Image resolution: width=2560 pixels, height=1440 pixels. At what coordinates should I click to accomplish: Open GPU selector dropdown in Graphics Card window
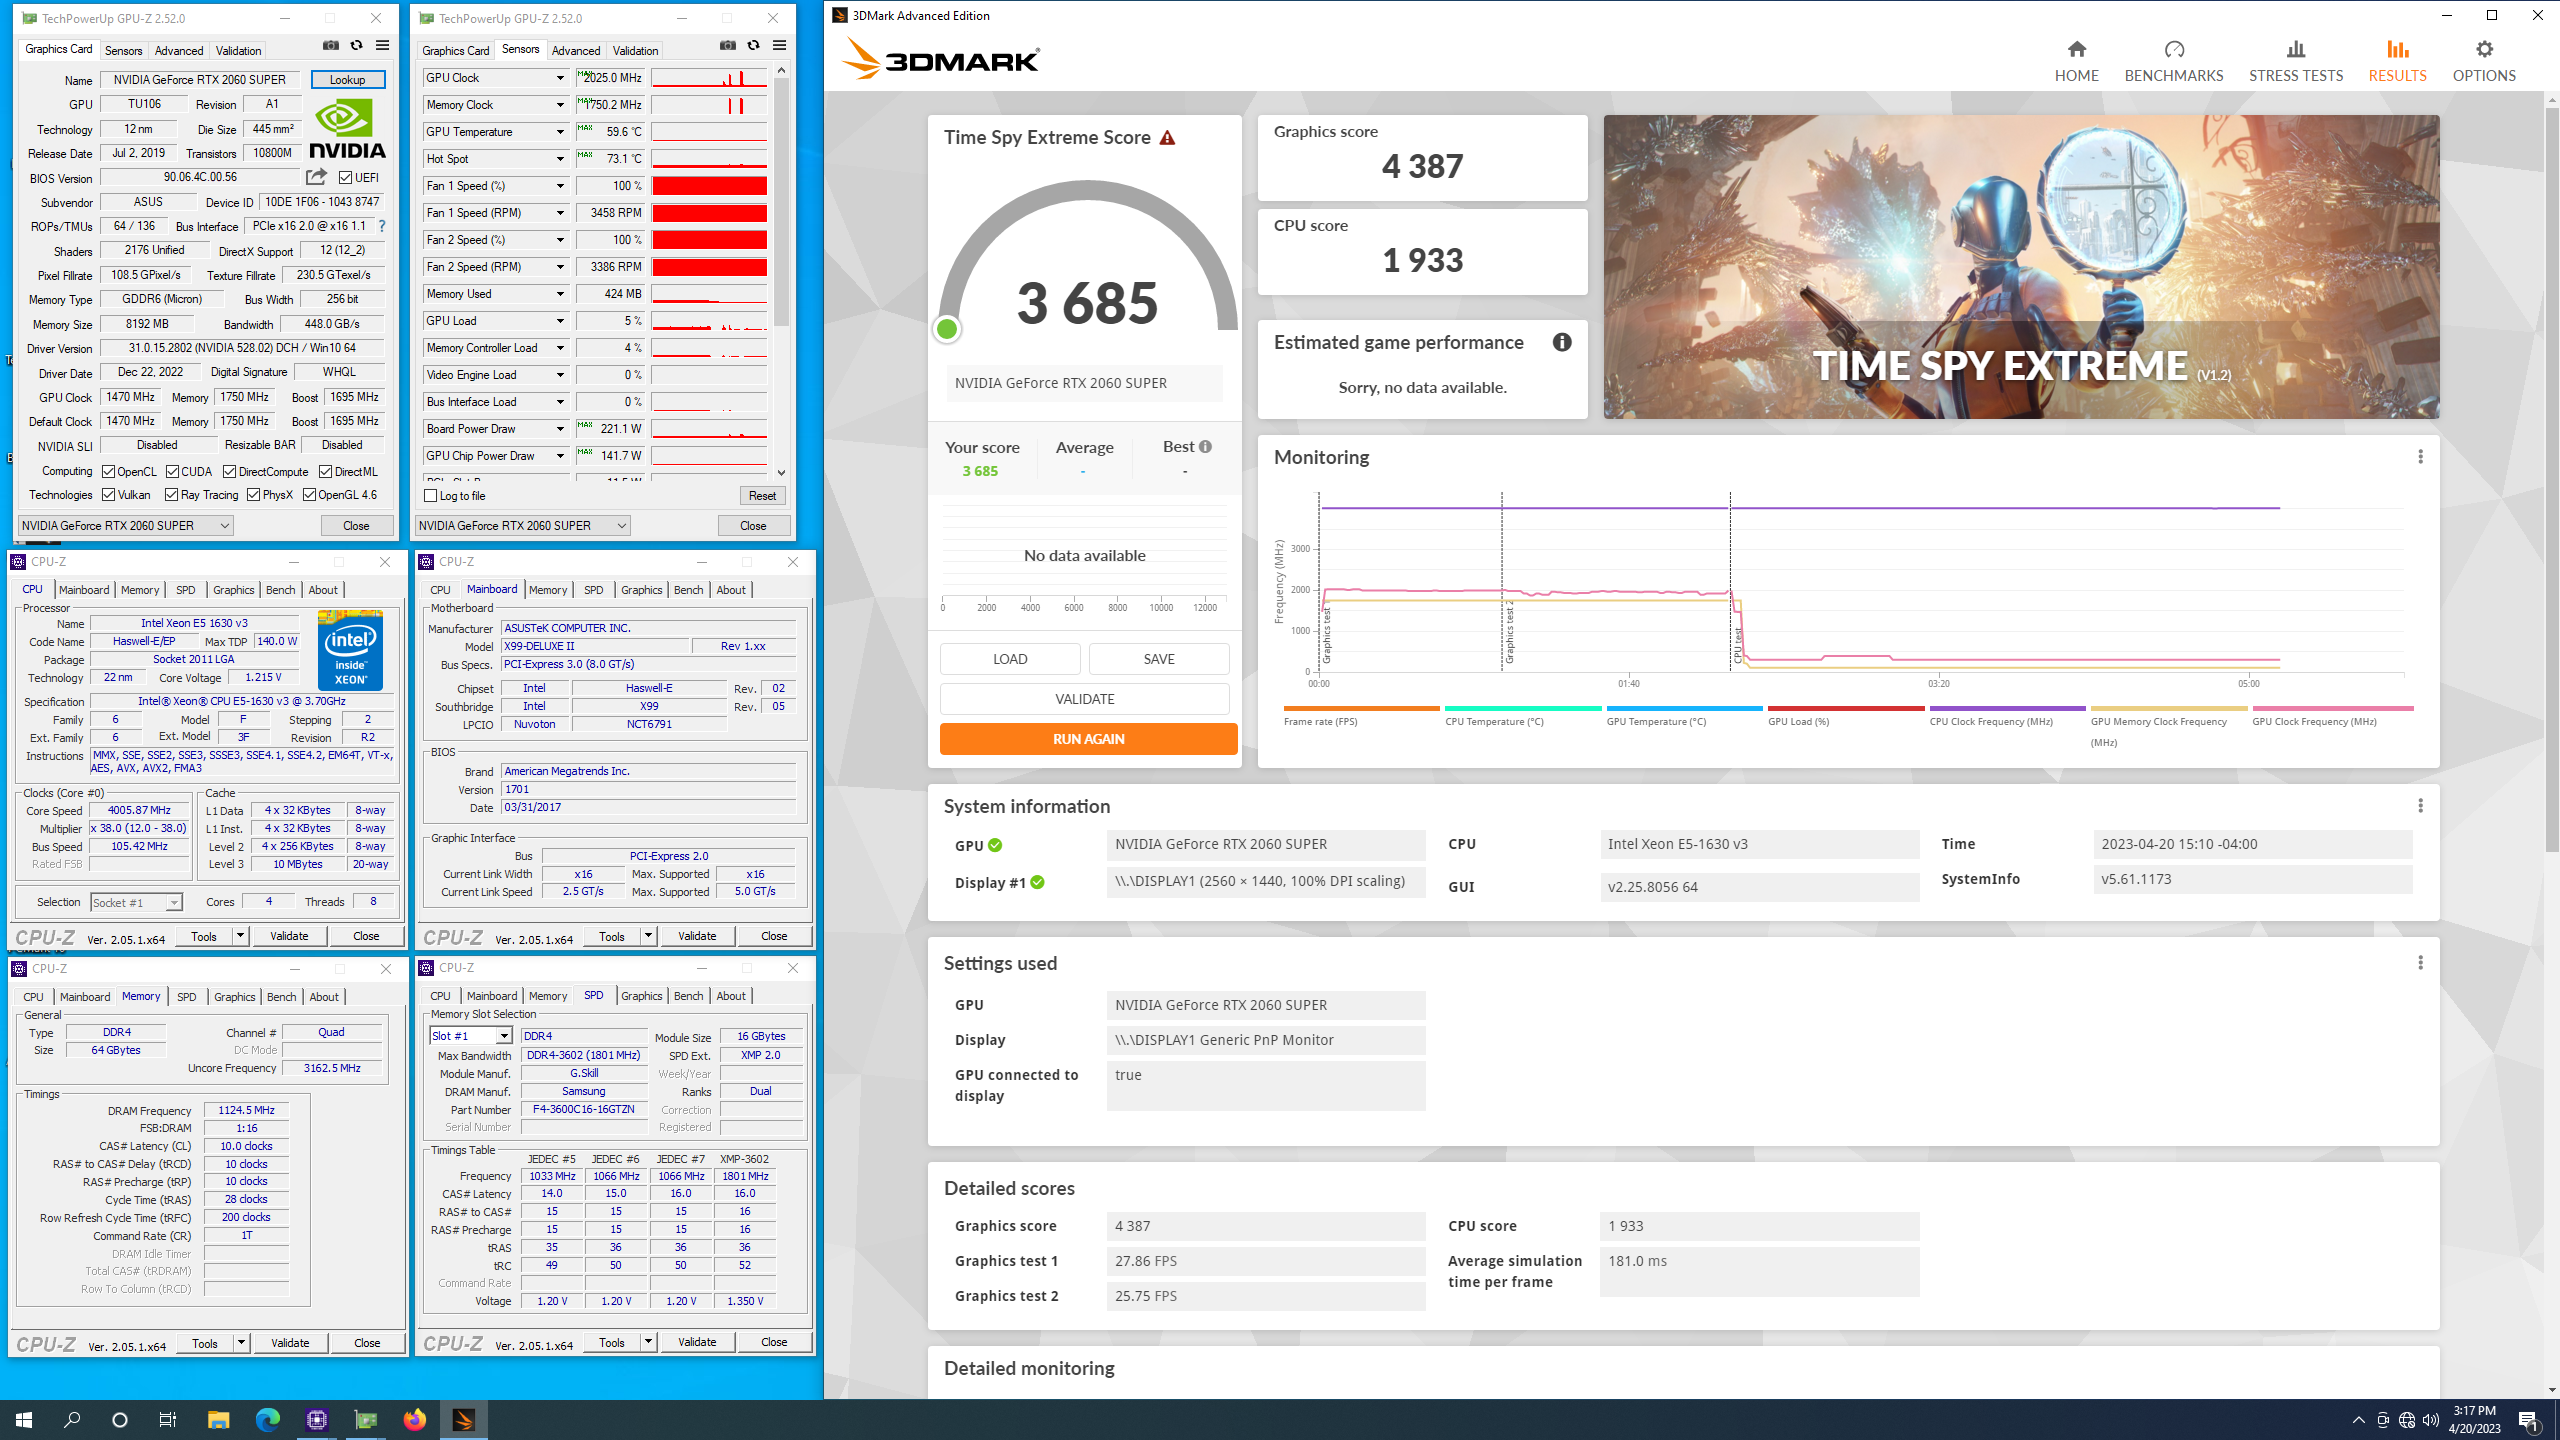coord(126,526)
